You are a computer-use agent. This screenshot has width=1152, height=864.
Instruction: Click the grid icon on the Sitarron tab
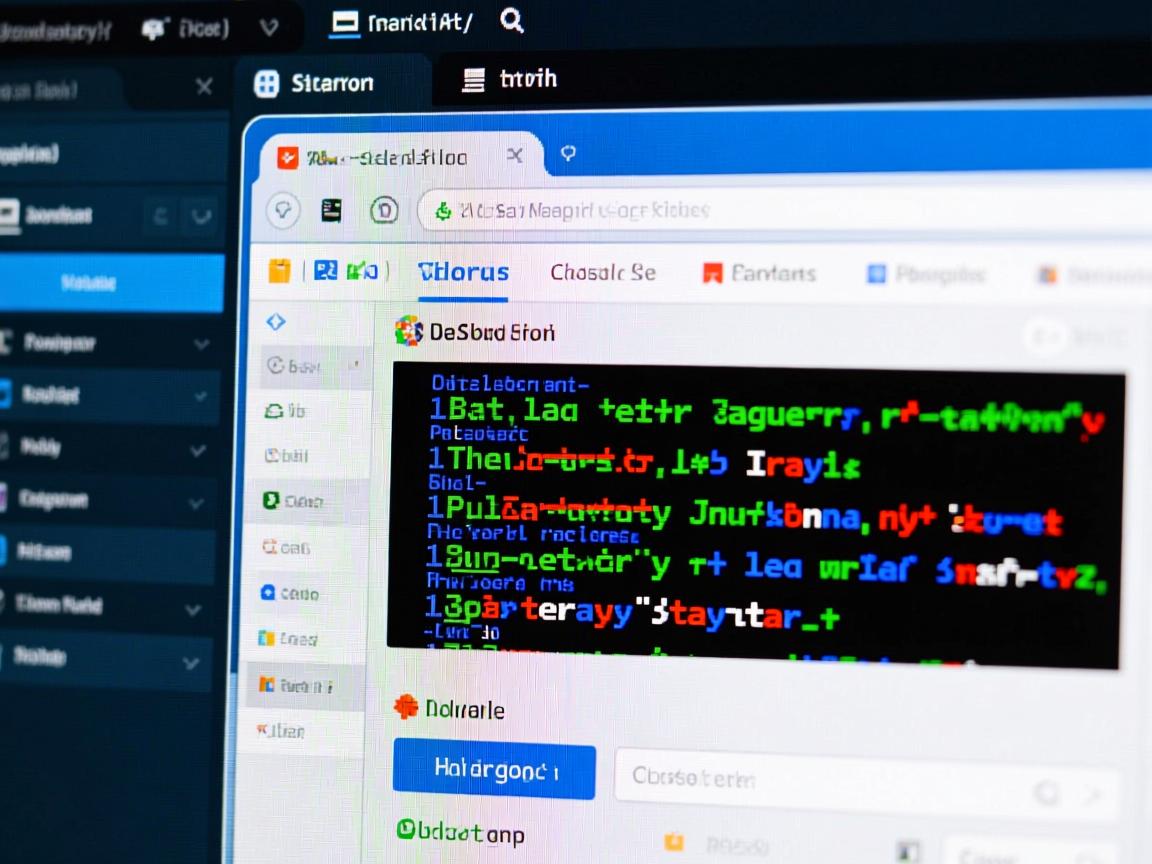pyautogui.click(x=267, y=83)
